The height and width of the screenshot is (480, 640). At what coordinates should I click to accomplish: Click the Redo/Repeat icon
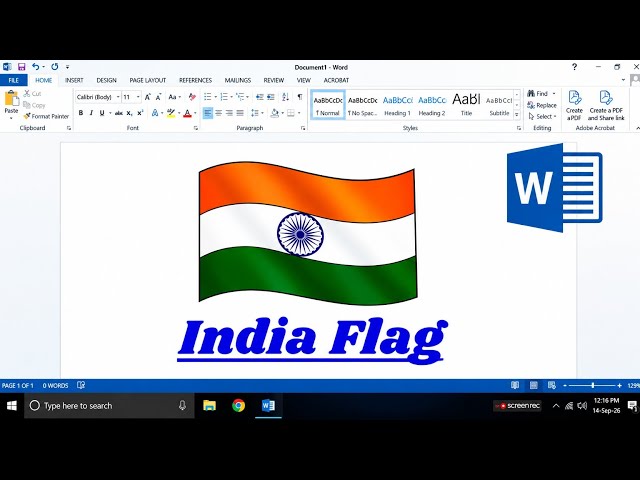pos(55,67)
